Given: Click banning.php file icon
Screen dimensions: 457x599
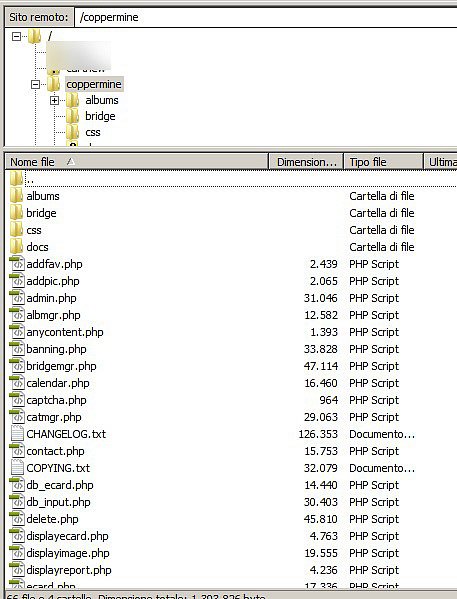Looking at the screenshot, I should [17, 349].
